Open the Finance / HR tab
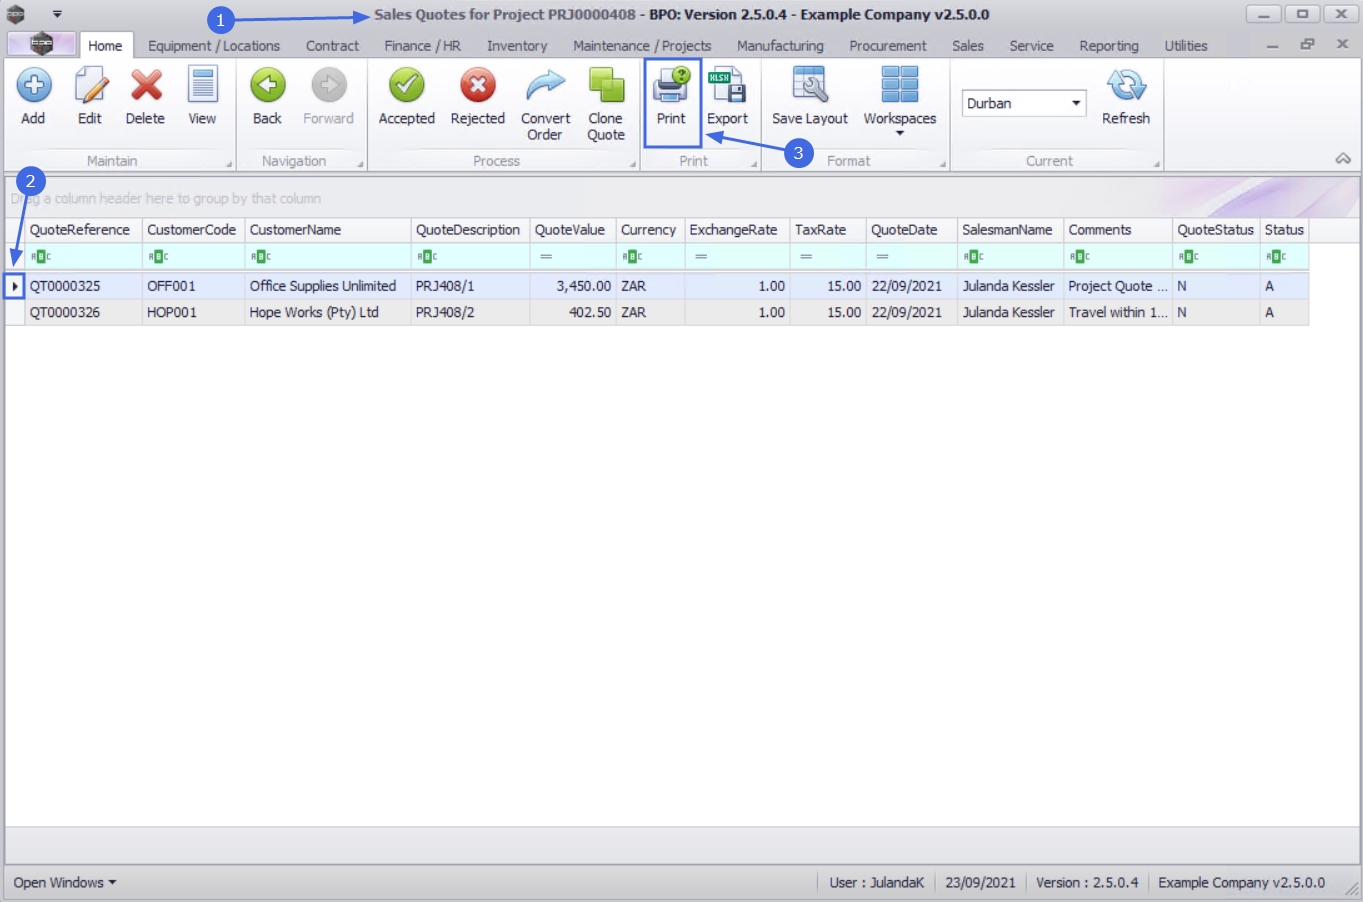1363x902 pixels. point(422,46)
